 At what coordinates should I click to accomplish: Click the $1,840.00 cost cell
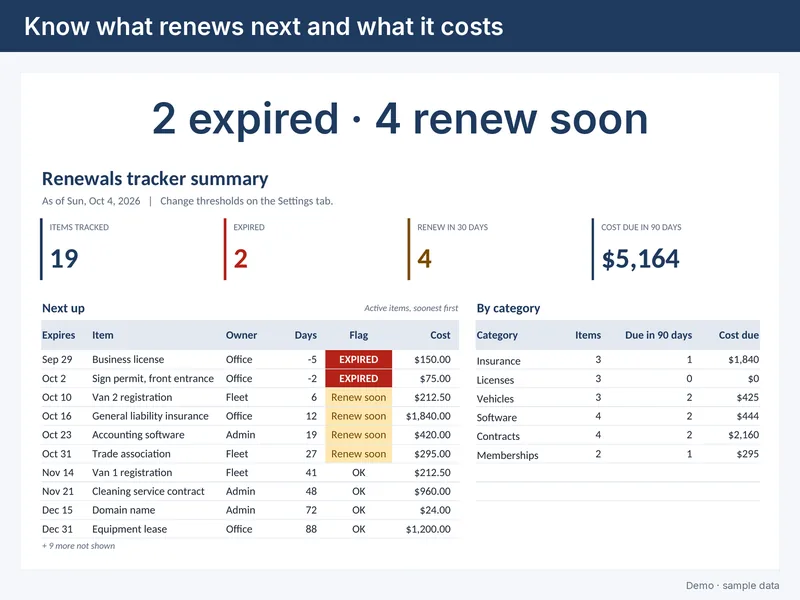(x=428, y=416)
